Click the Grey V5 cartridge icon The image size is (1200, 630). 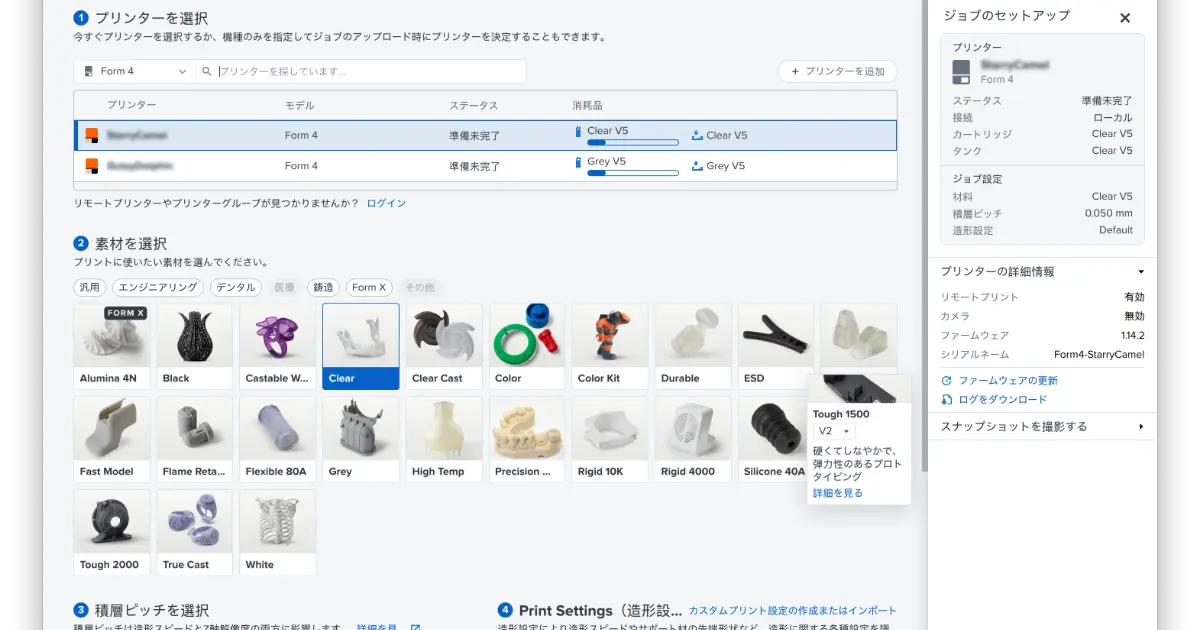click(x=578, y=161)
